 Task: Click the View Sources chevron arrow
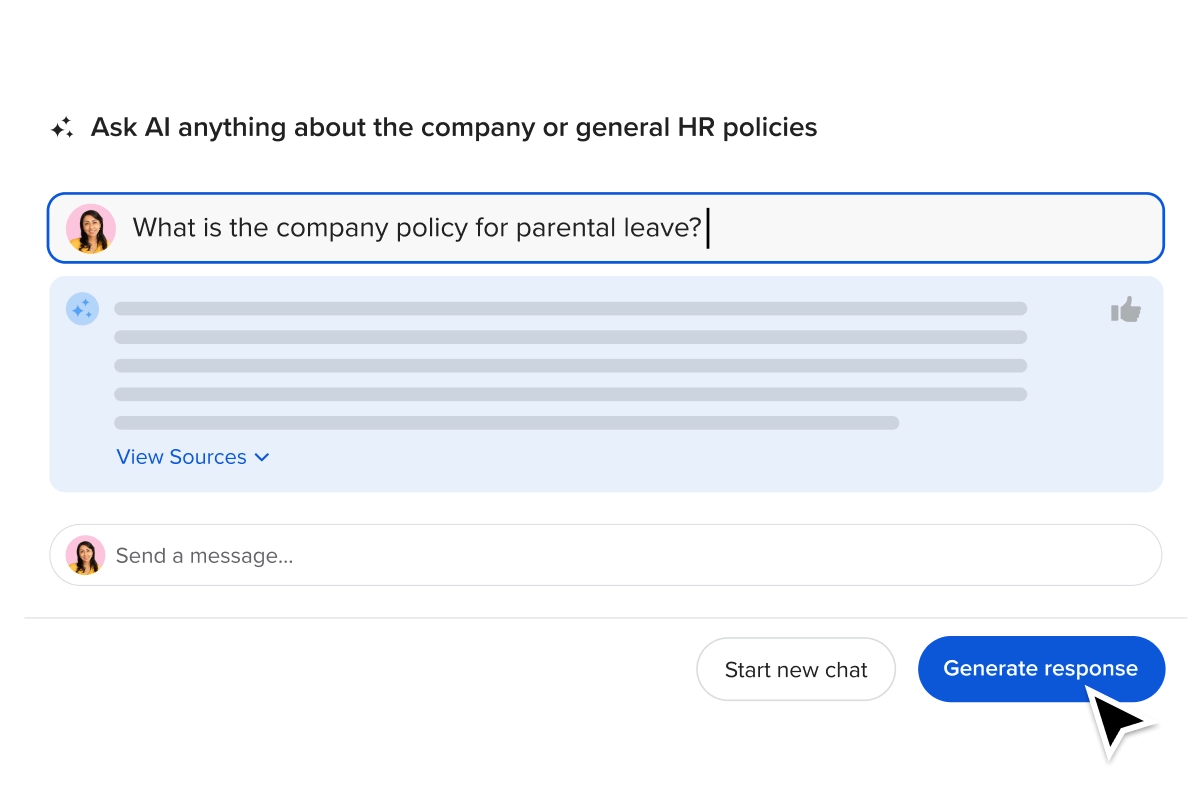(262, 457)
